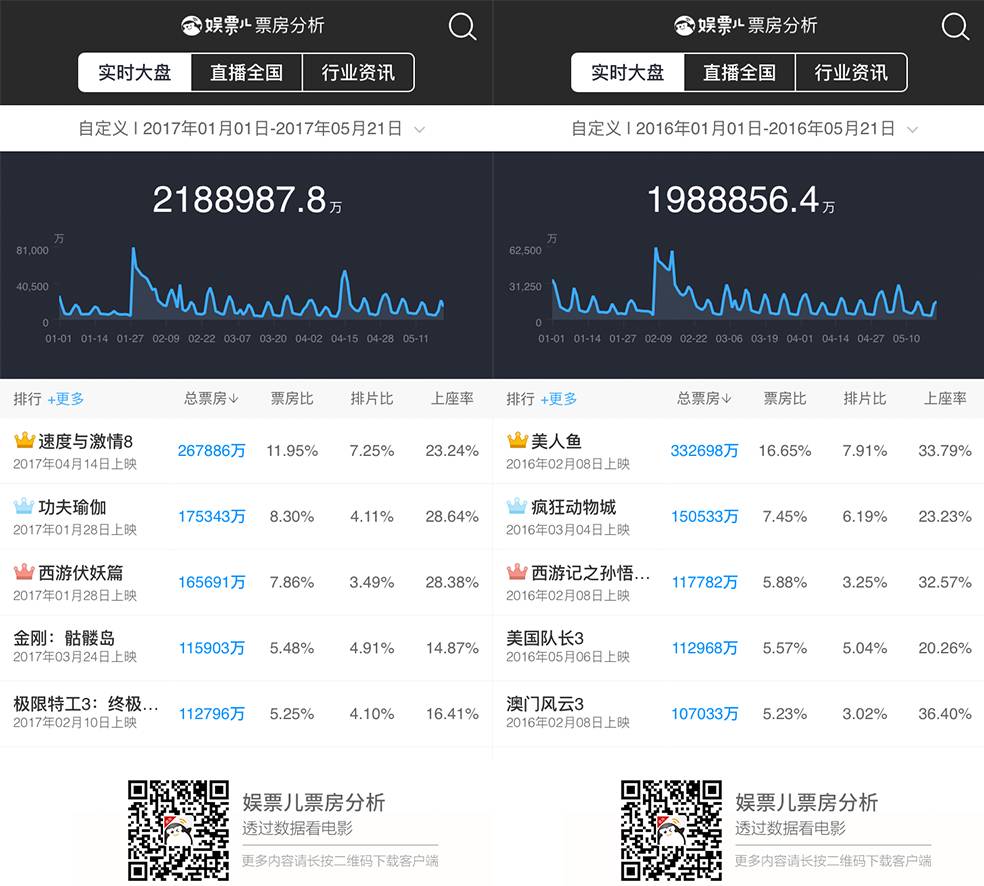Open search in the 2016 panel
This screenshot has height=886, width=984.
[x=955, y=27]
